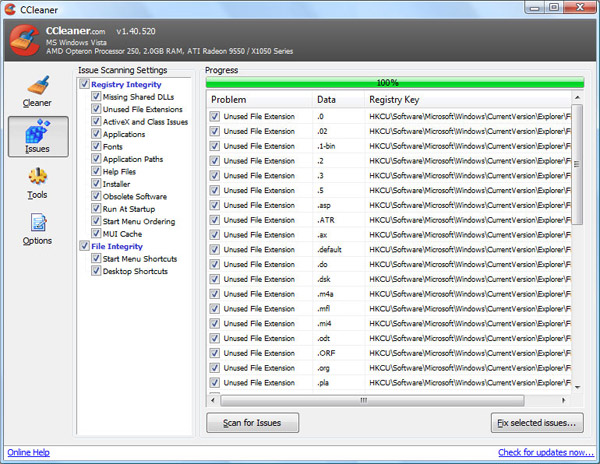
Task: Uncheck the .asp extension issue
Action: click(215, 205)
